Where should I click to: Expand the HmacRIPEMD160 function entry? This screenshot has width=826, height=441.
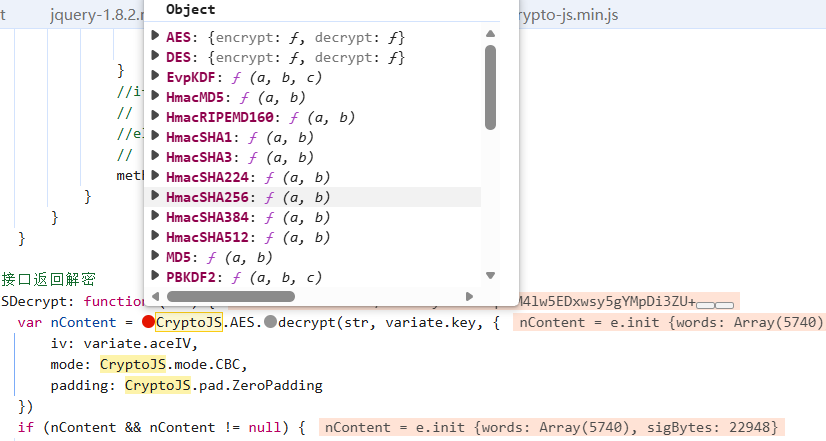tap(155, 115)
